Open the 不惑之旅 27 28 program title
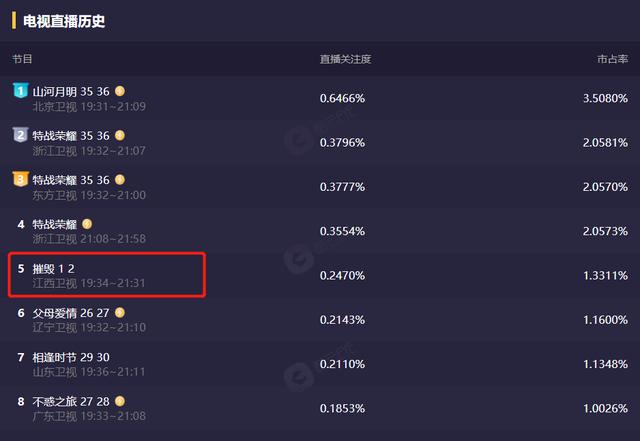The height and width of the screenshot is (441, 640). (x=71, y=402)
